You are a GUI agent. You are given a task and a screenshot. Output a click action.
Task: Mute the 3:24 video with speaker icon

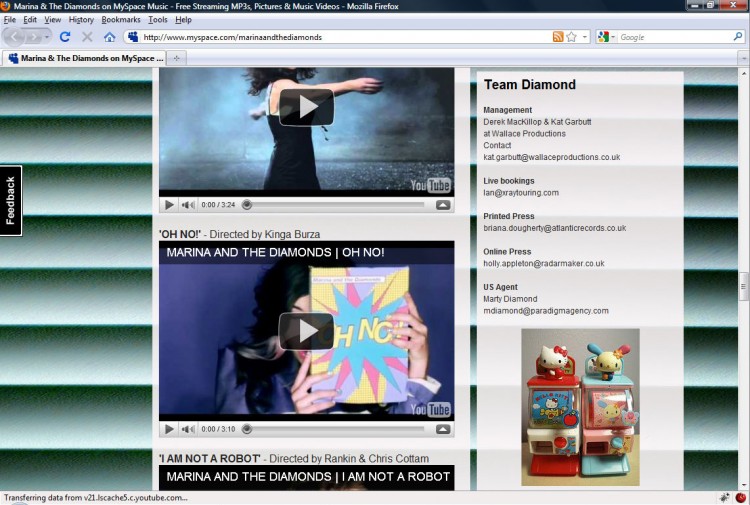click(188, 205)
